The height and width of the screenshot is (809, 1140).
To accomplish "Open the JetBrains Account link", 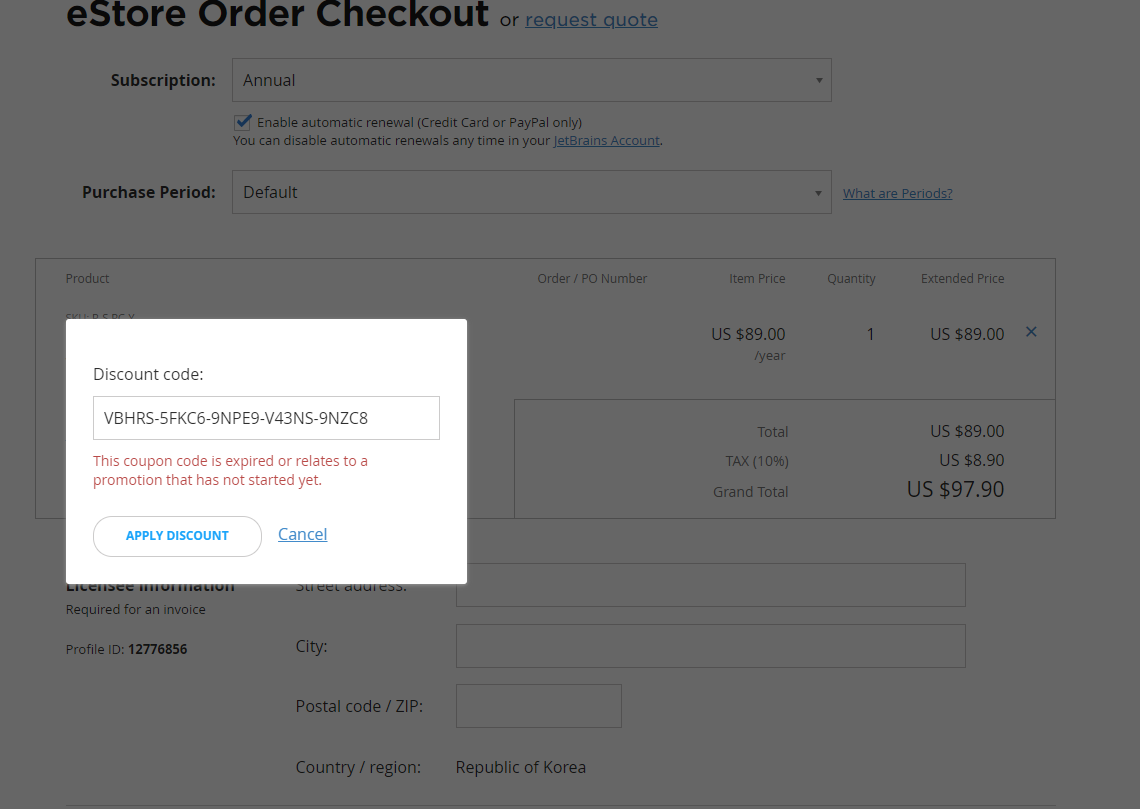I will coord(606,140).
